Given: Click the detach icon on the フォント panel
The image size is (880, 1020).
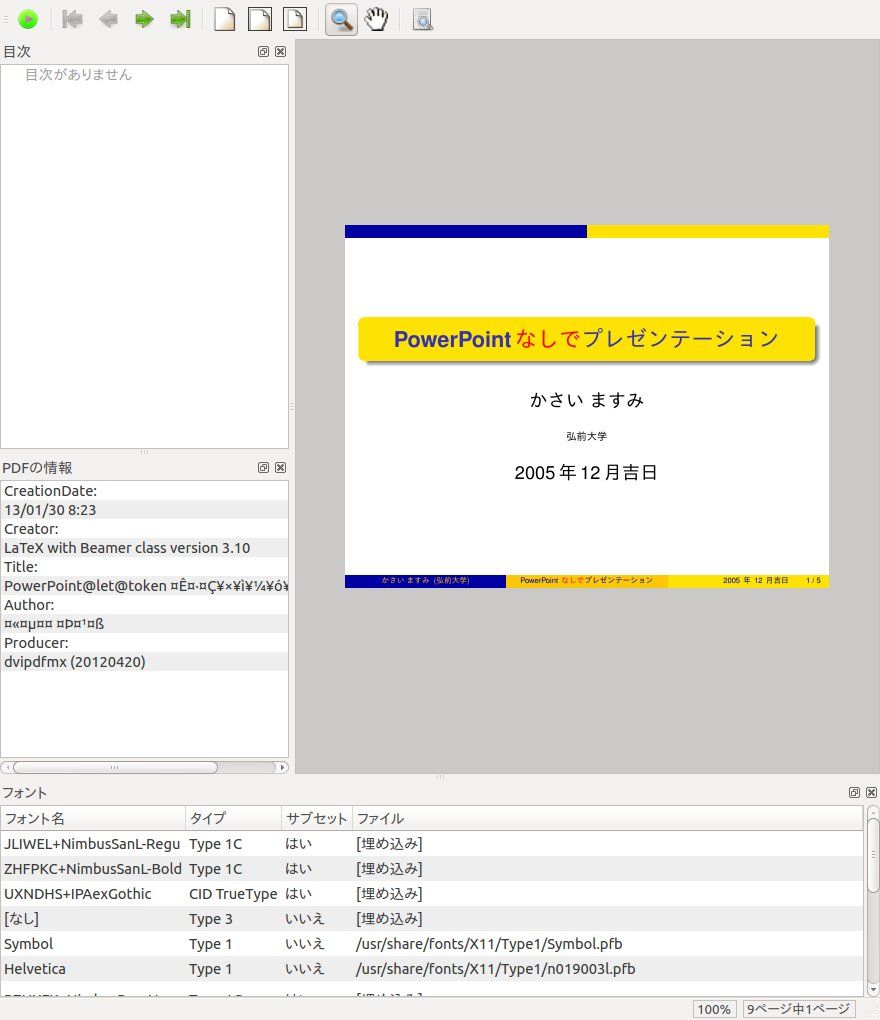Looking at the screenshot, I should coord(853,791).
